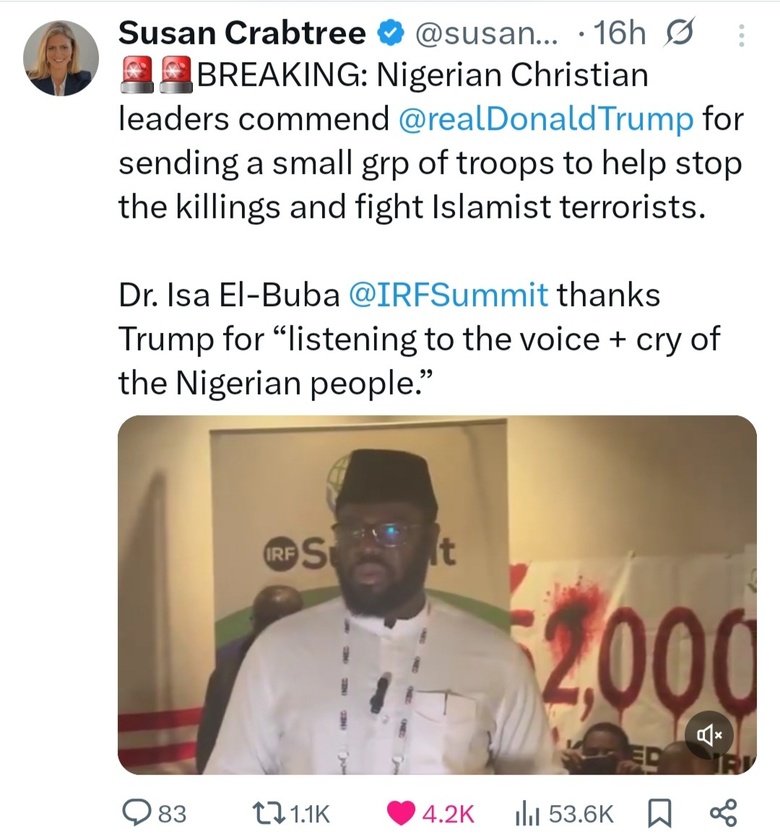Open the tweet via the 16h timestamp
Screen dimensions: 780x839
click(619, 34)
